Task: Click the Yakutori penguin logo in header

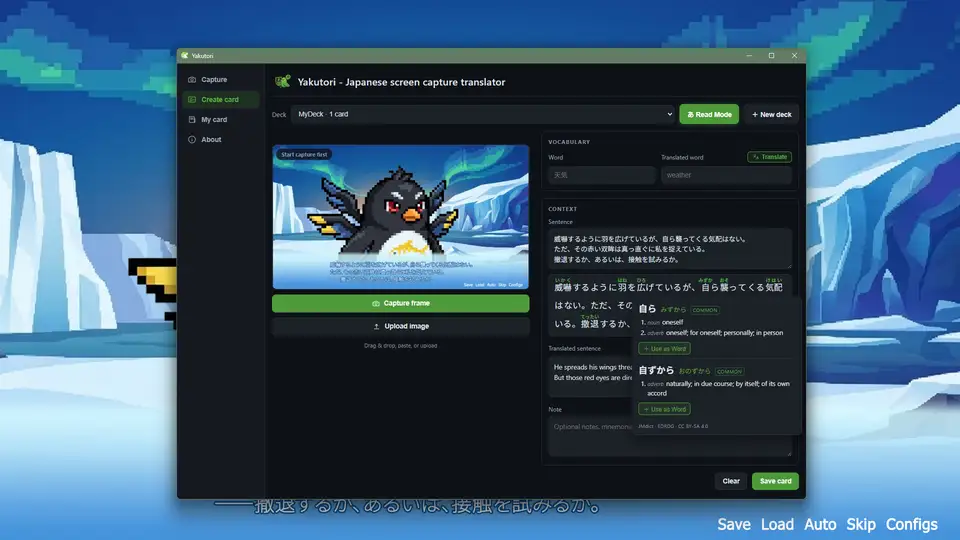Action: tap(283, 81)
